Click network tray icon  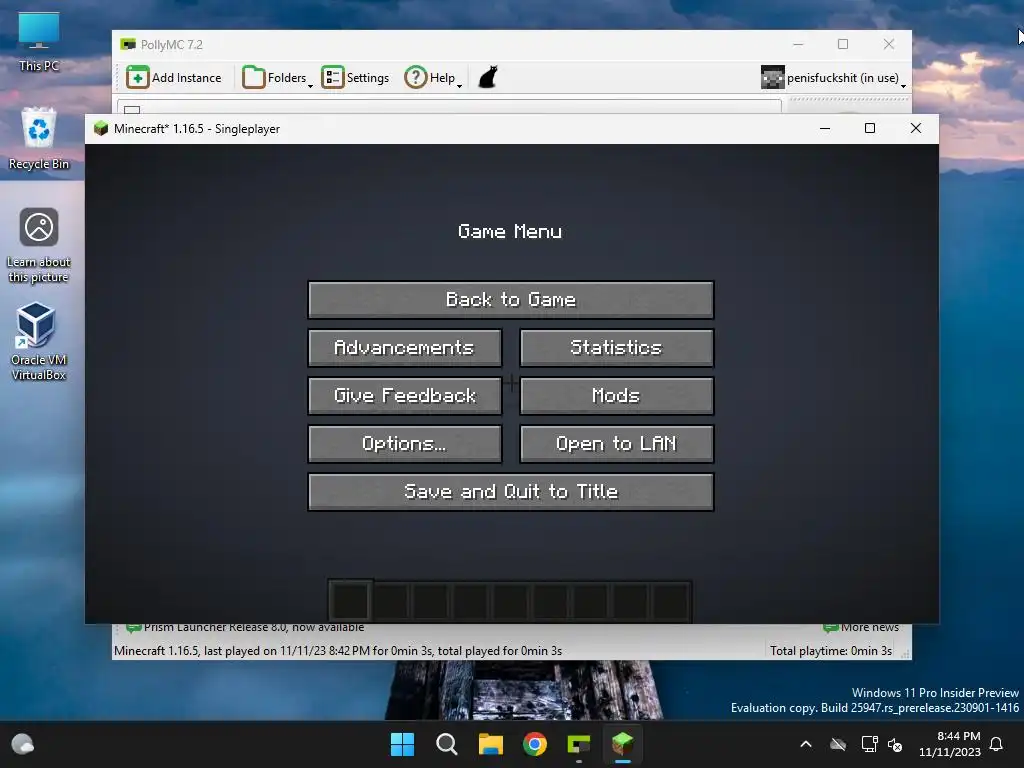[869, 744]
